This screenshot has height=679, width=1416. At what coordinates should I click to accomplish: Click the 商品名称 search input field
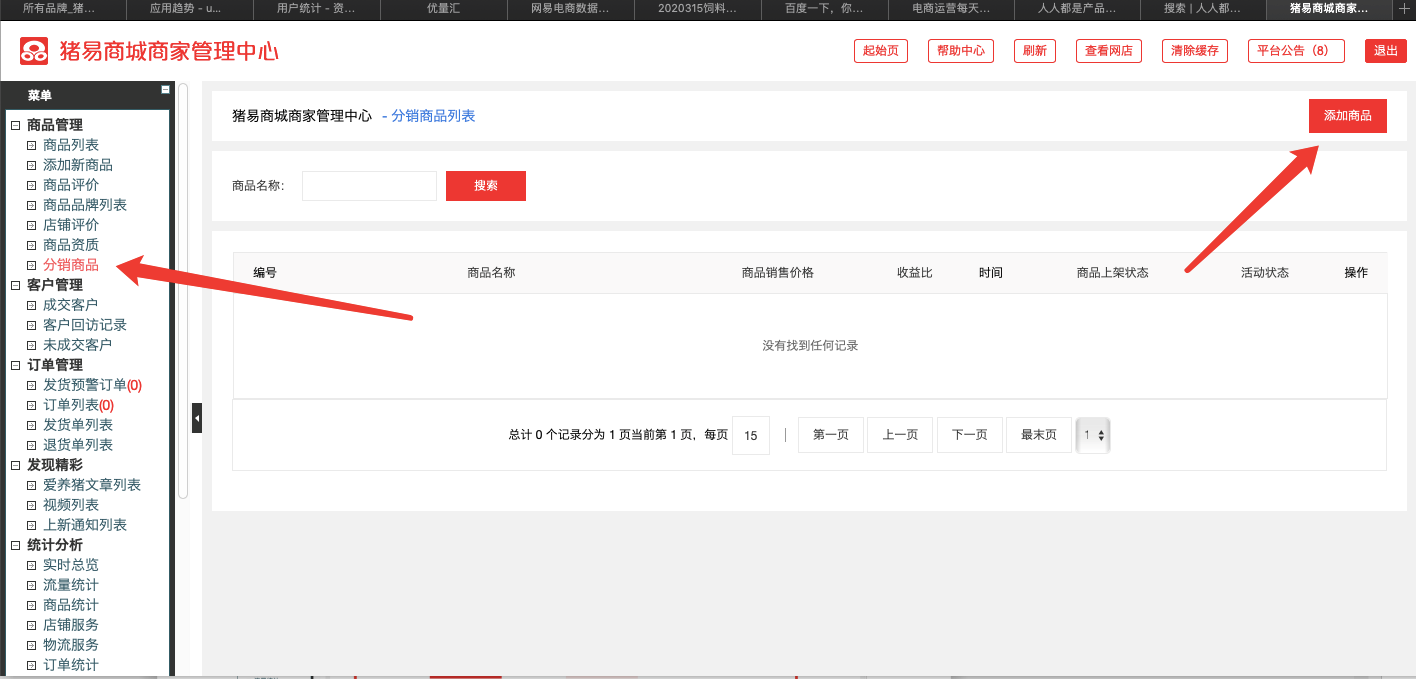pyautogui.click(x=369, y=186)
